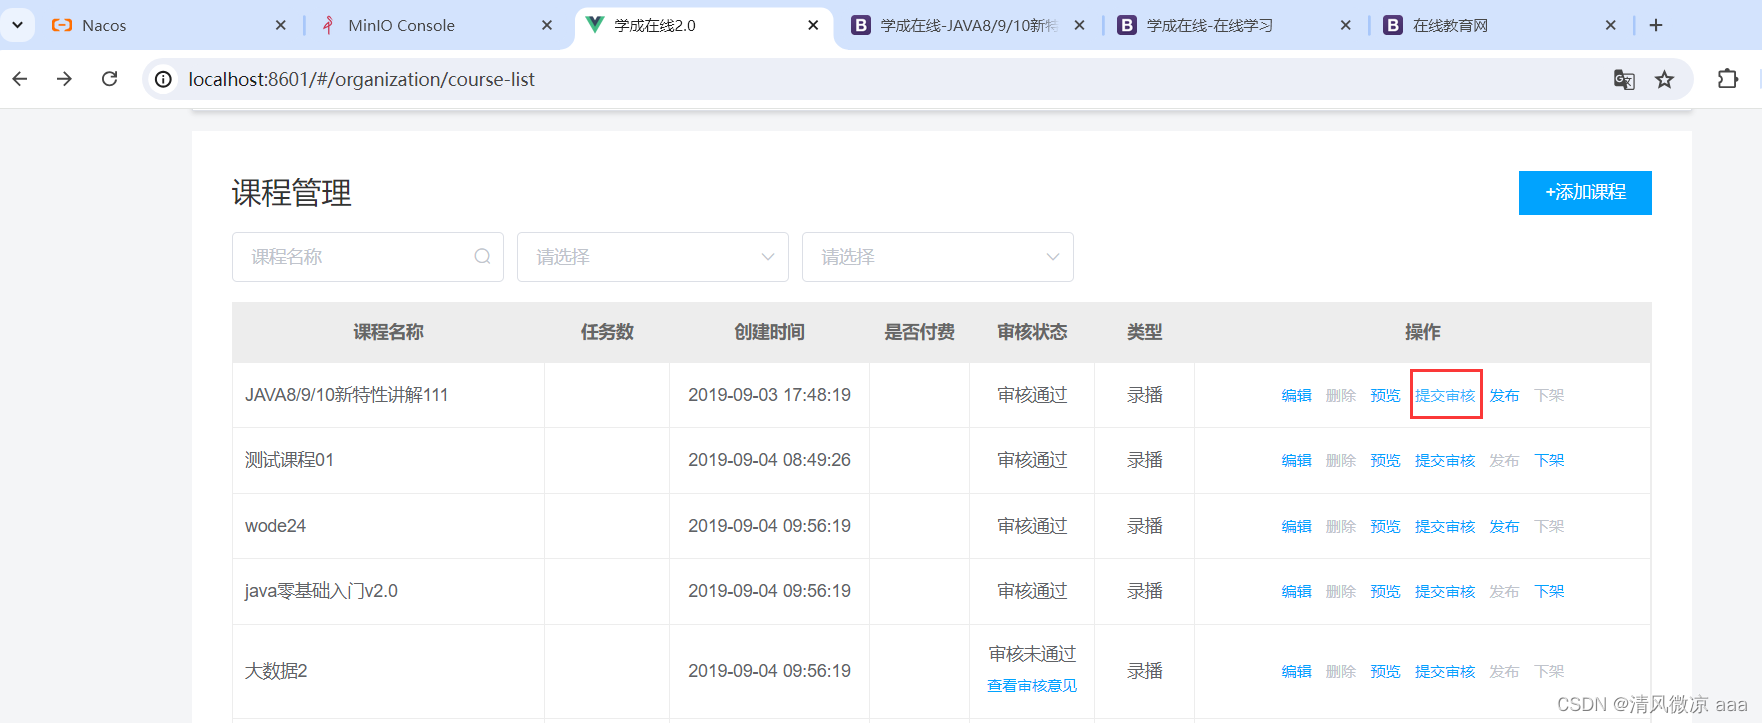Viewport: 1762px width, 723px height.
Task: Click the address bar URL
Action: click(x=361, y=79)
